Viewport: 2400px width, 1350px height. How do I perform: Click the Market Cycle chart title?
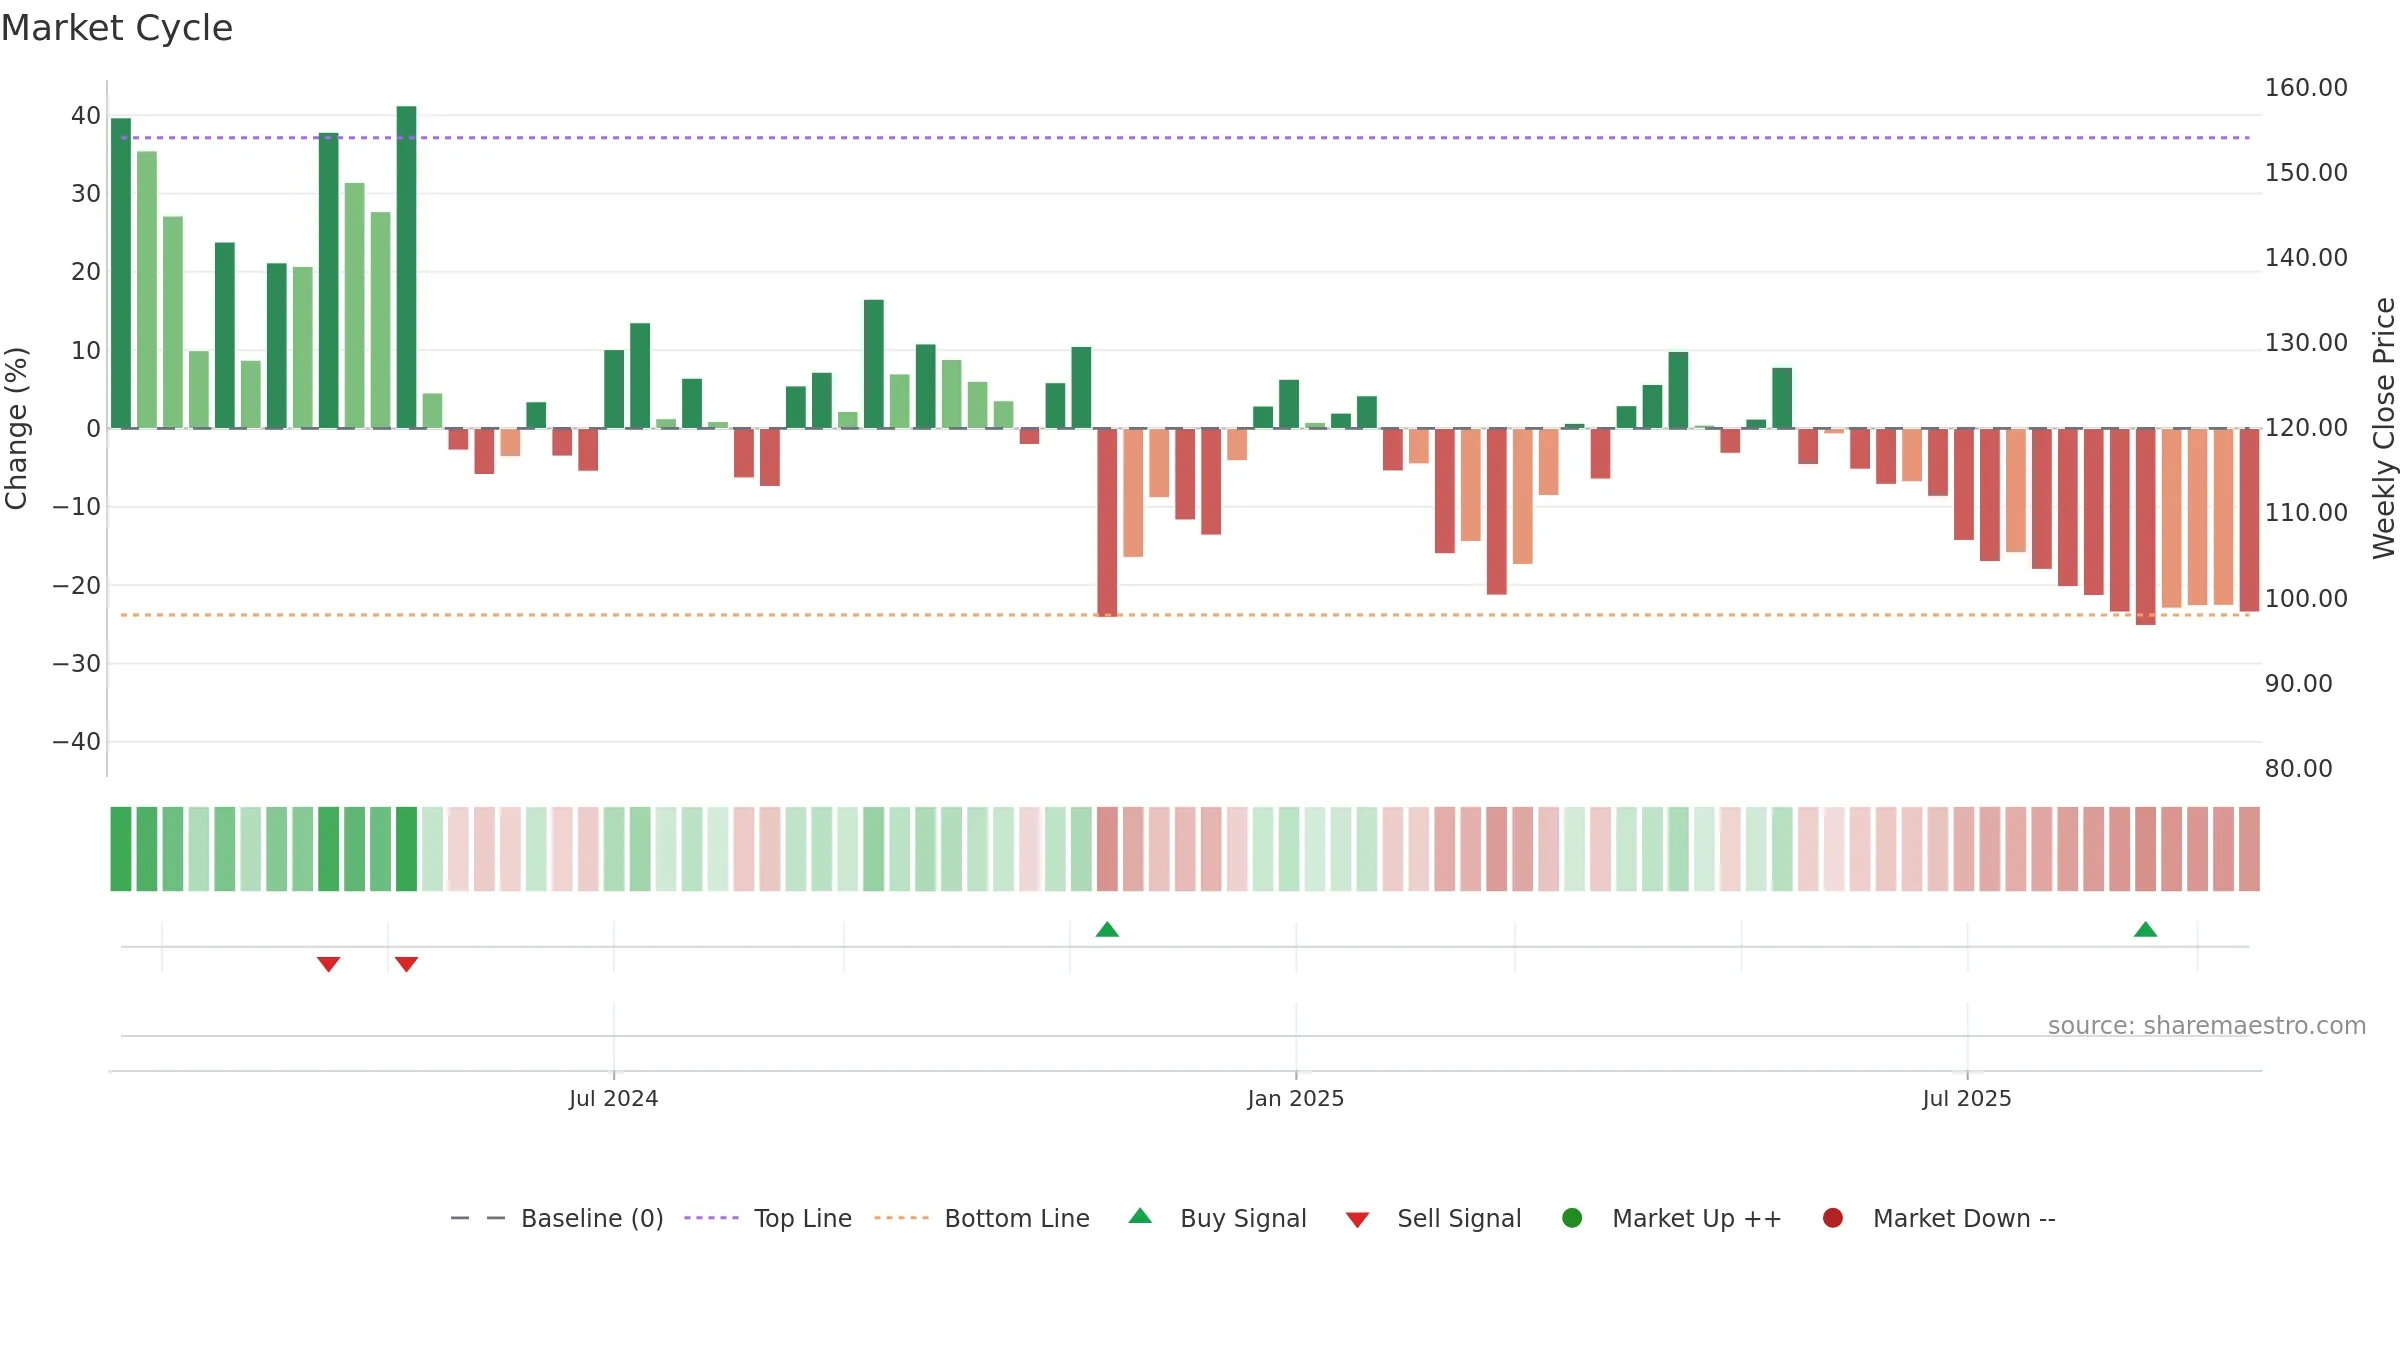(117, 28)
